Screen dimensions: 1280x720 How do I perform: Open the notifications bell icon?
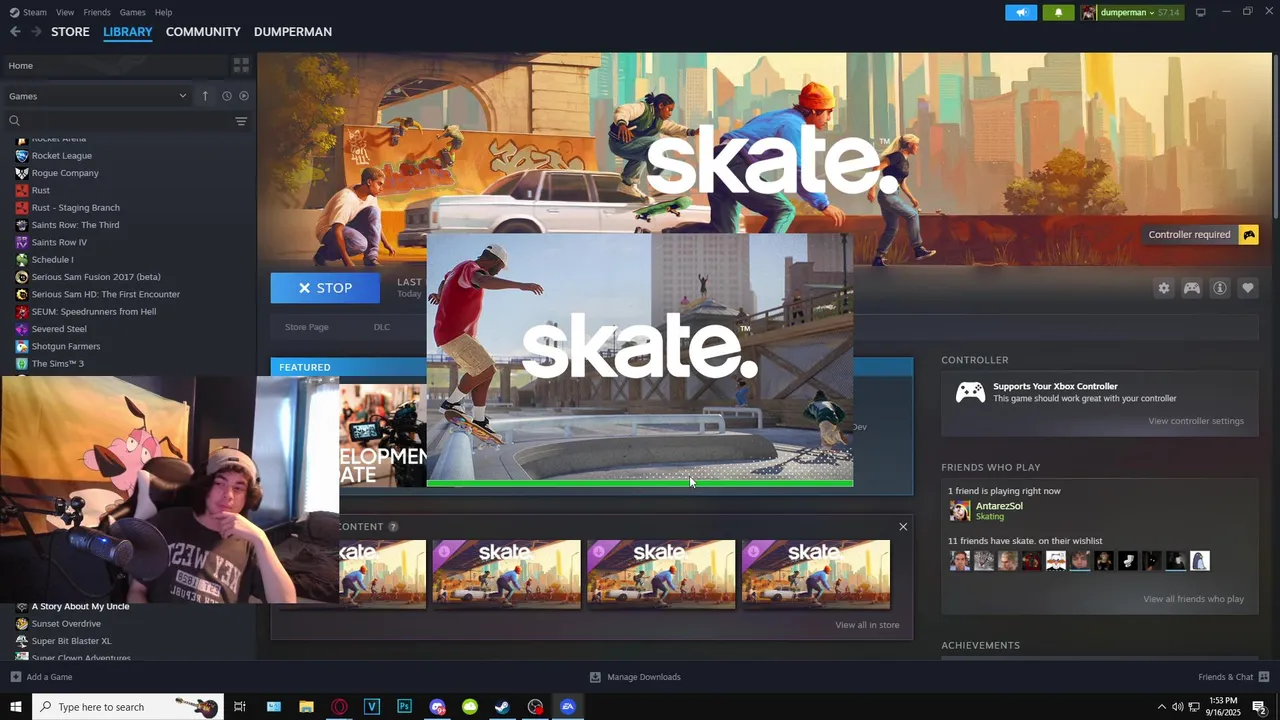pos(1058,12)
